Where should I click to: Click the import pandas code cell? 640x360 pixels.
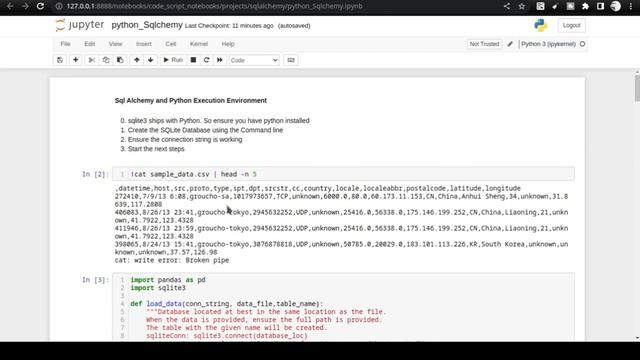344,307
